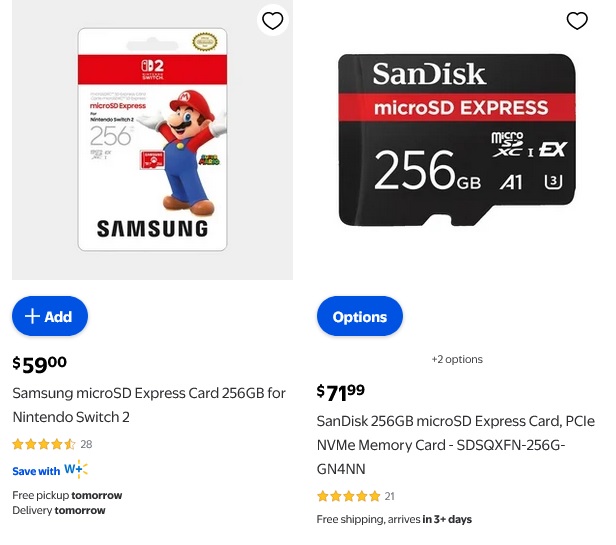Viewport: 616px width, 545px height.
Task: View the SanDisk microSD Express product image
Action: 457,139
